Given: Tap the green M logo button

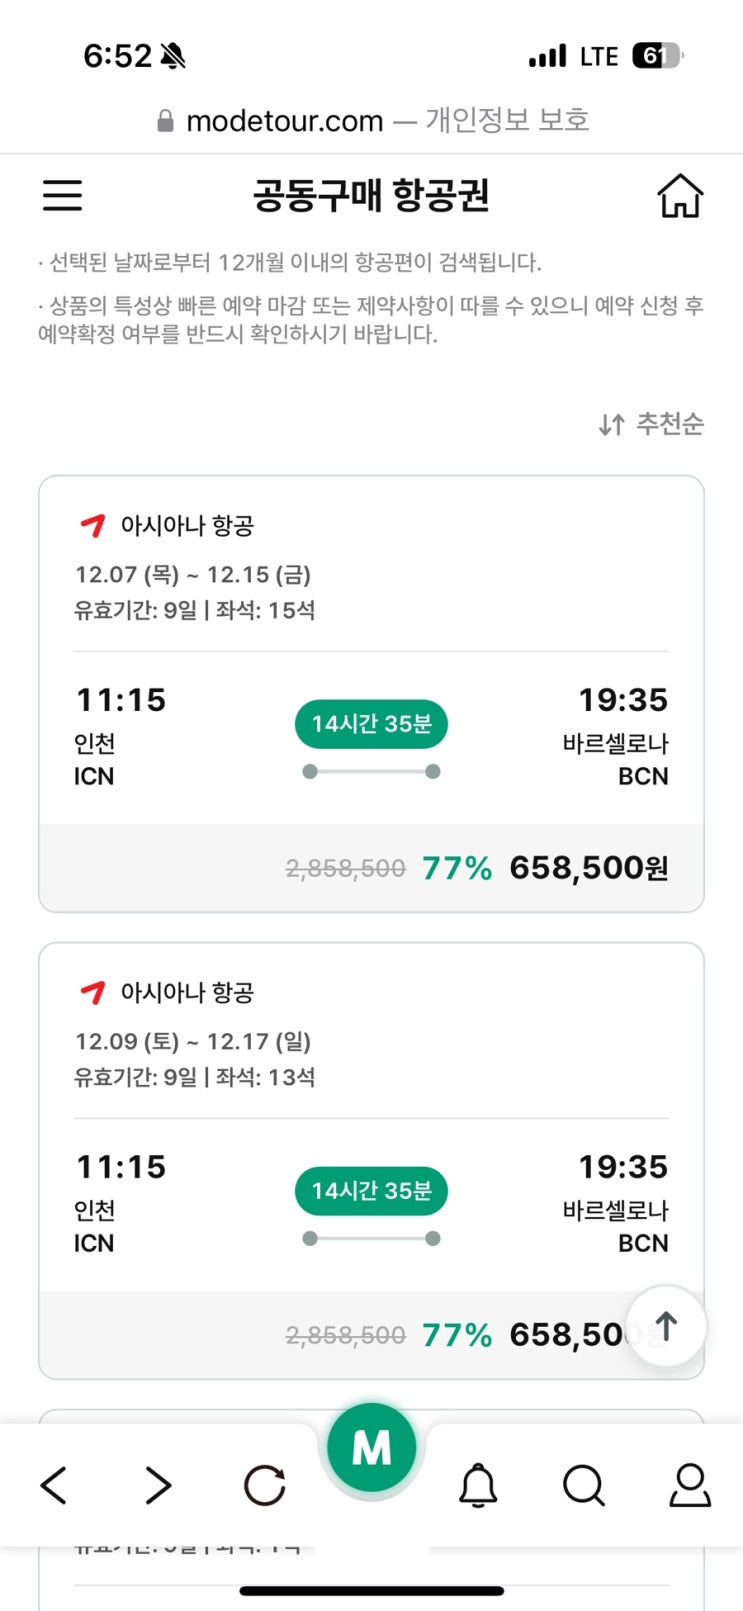Looking at the screenshot, I should [372, 1448].
